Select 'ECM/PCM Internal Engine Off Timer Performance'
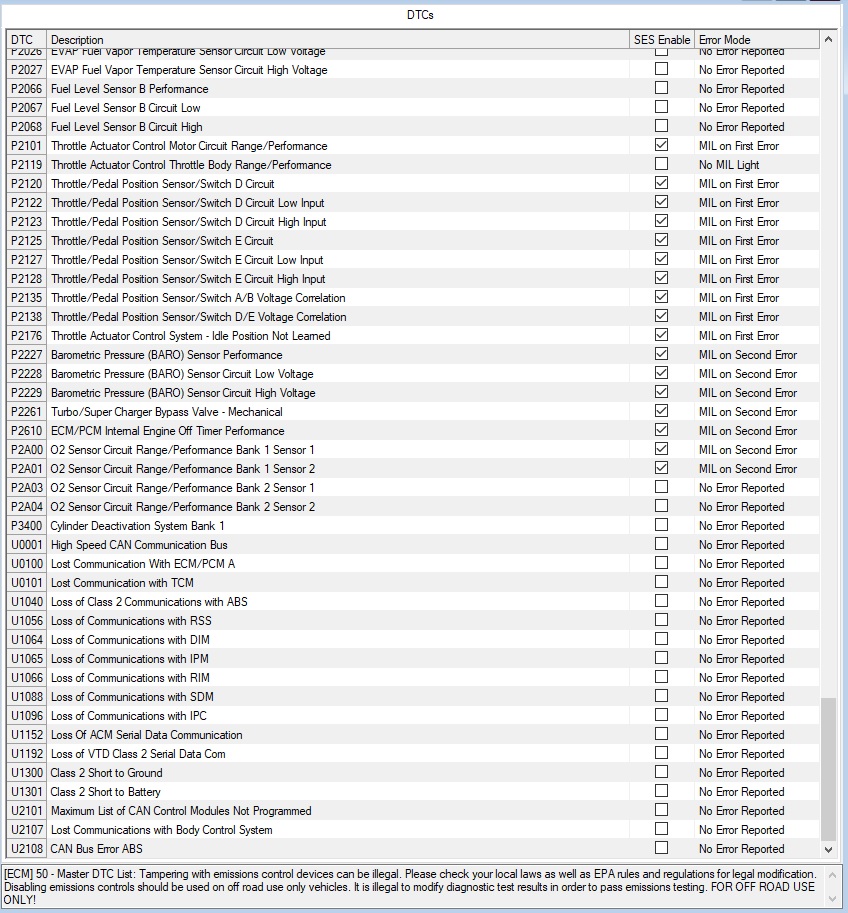Screen dimensions: 848x913 (168, 431)
